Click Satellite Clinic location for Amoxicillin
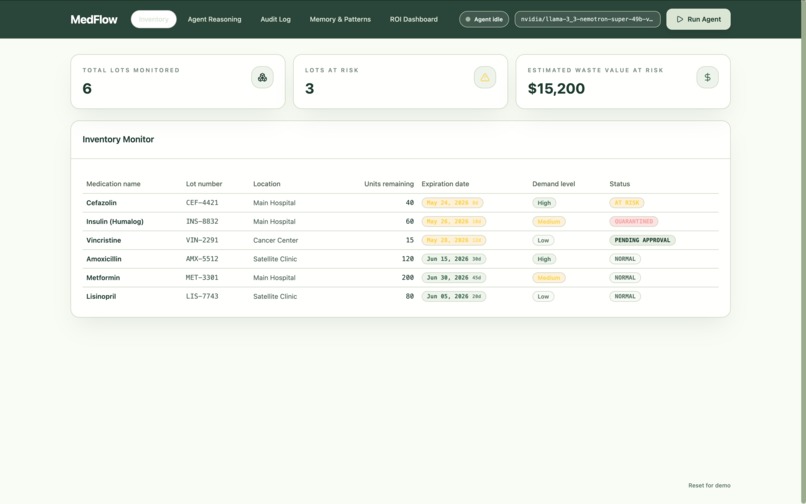Image resolution: width=806 pixels, height=504 pixels. pos(275,259)
